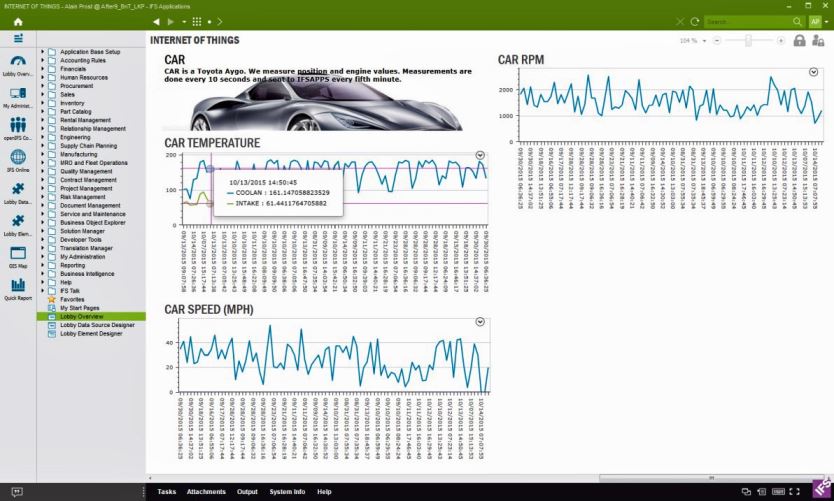Open My Start Pages
Viewport: 834px width, 501px height.
(x=79, y=308)
